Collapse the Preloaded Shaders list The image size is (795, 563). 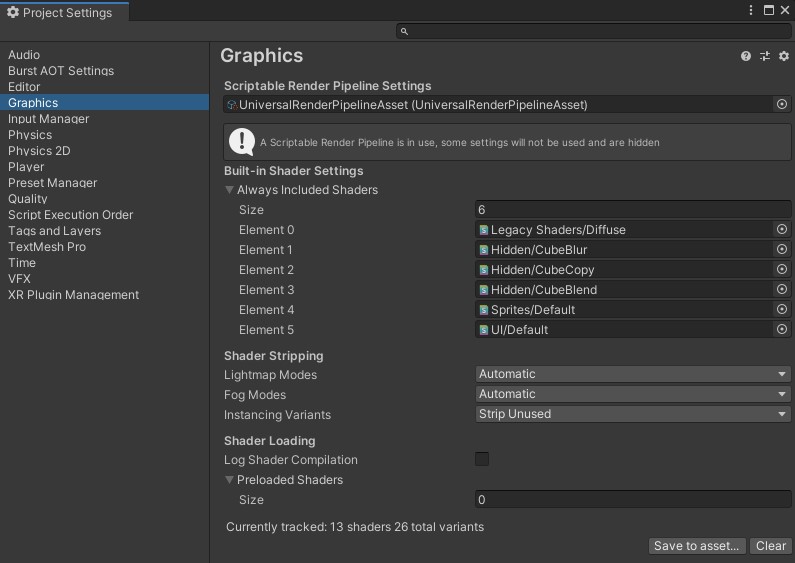click(x=230, y=480)
